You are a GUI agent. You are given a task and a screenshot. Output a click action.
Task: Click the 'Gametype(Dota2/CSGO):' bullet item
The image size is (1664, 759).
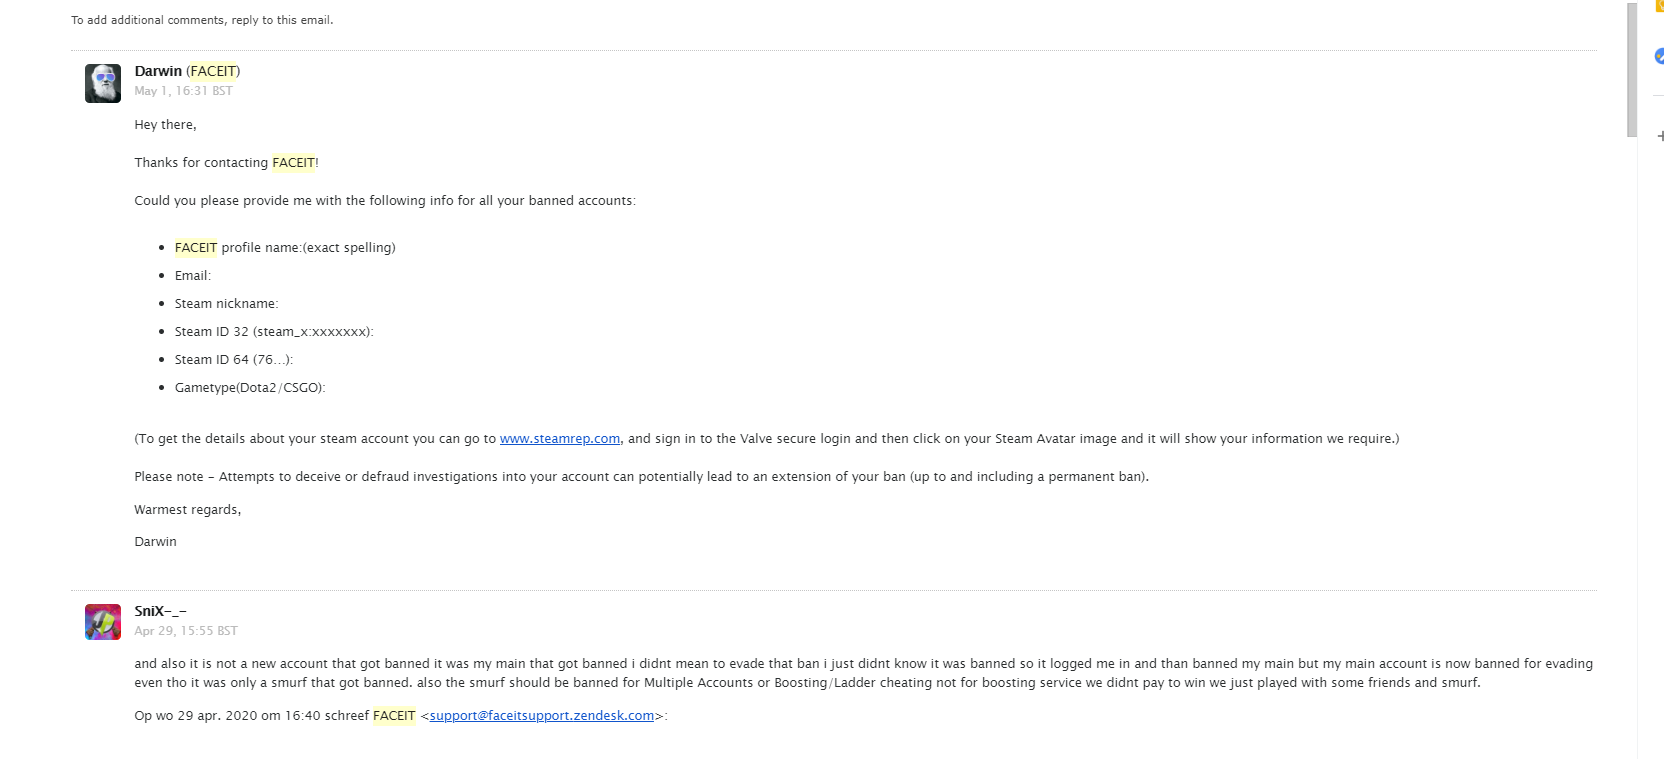click(250, 388)
